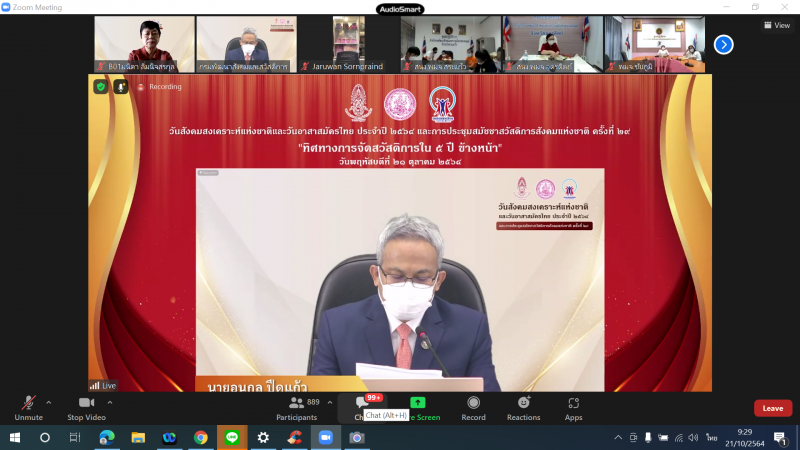This screenshot has height=450, width=800.
Task: Expand audio options arrow next to Unmute
Action: point(48,403)
